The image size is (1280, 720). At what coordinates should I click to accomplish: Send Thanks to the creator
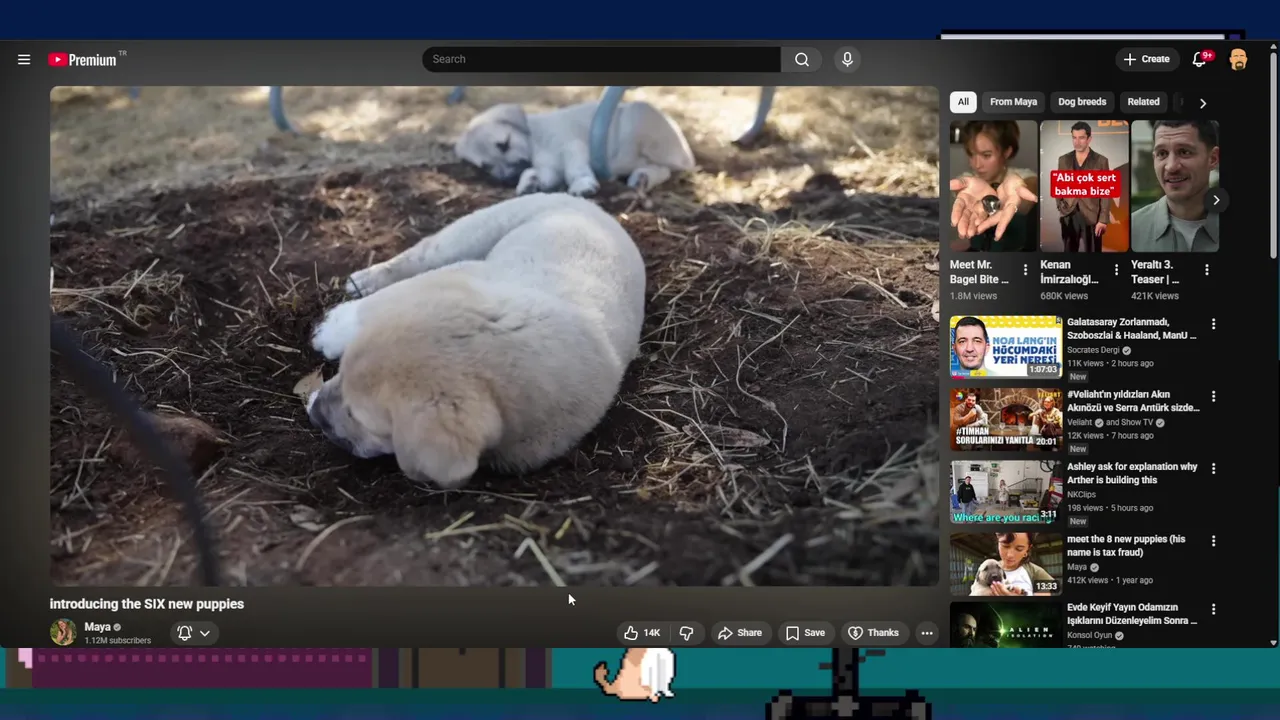point(873,633)
